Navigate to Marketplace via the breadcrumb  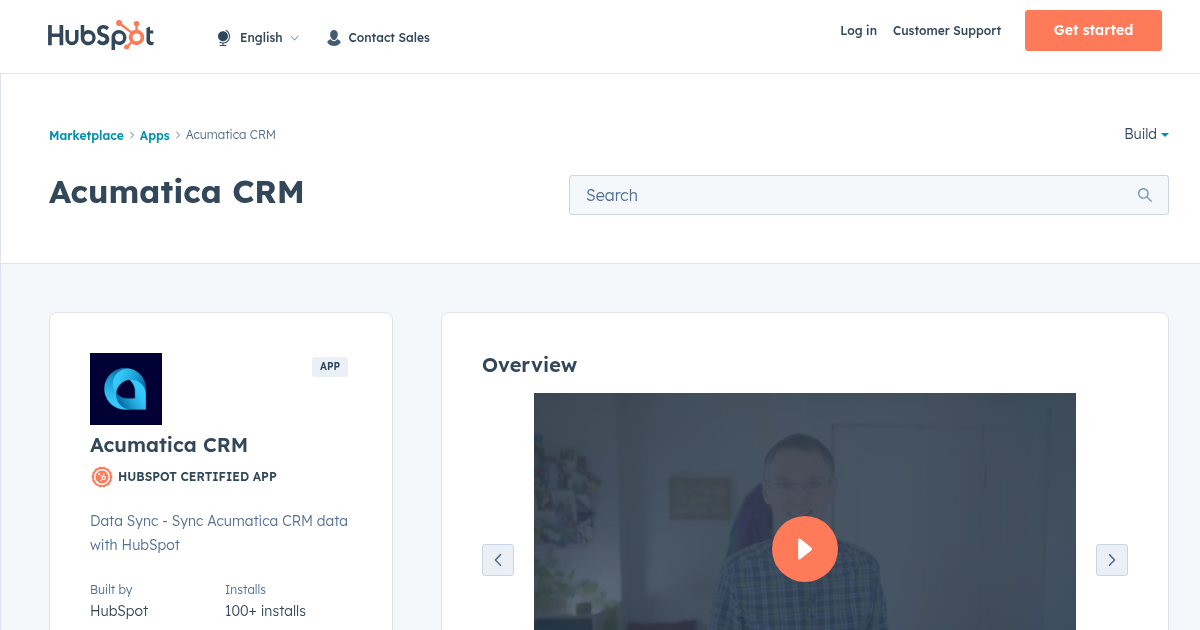[x=86, y=135]
